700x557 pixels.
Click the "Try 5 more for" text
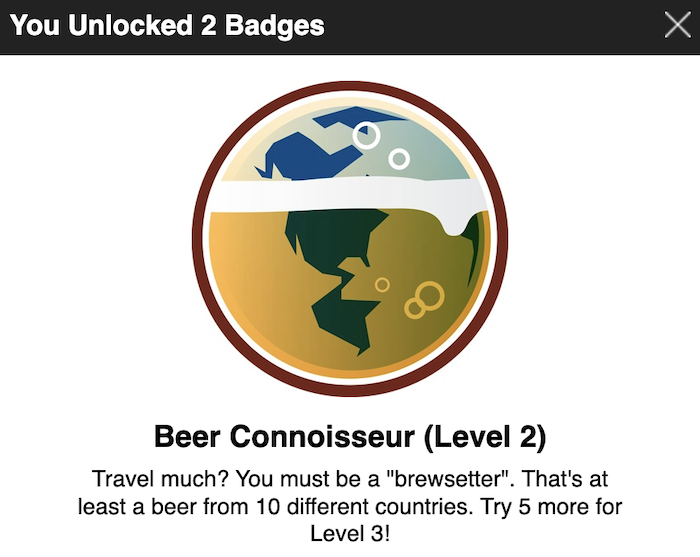click(x=551, y=503)
